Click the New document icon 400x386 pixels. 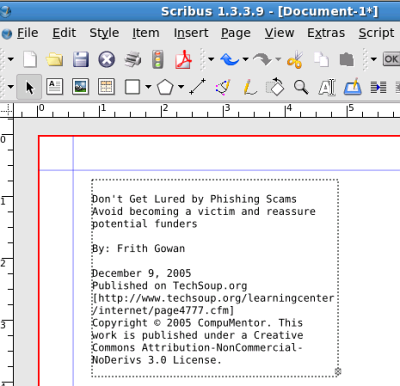click(30, 60)
